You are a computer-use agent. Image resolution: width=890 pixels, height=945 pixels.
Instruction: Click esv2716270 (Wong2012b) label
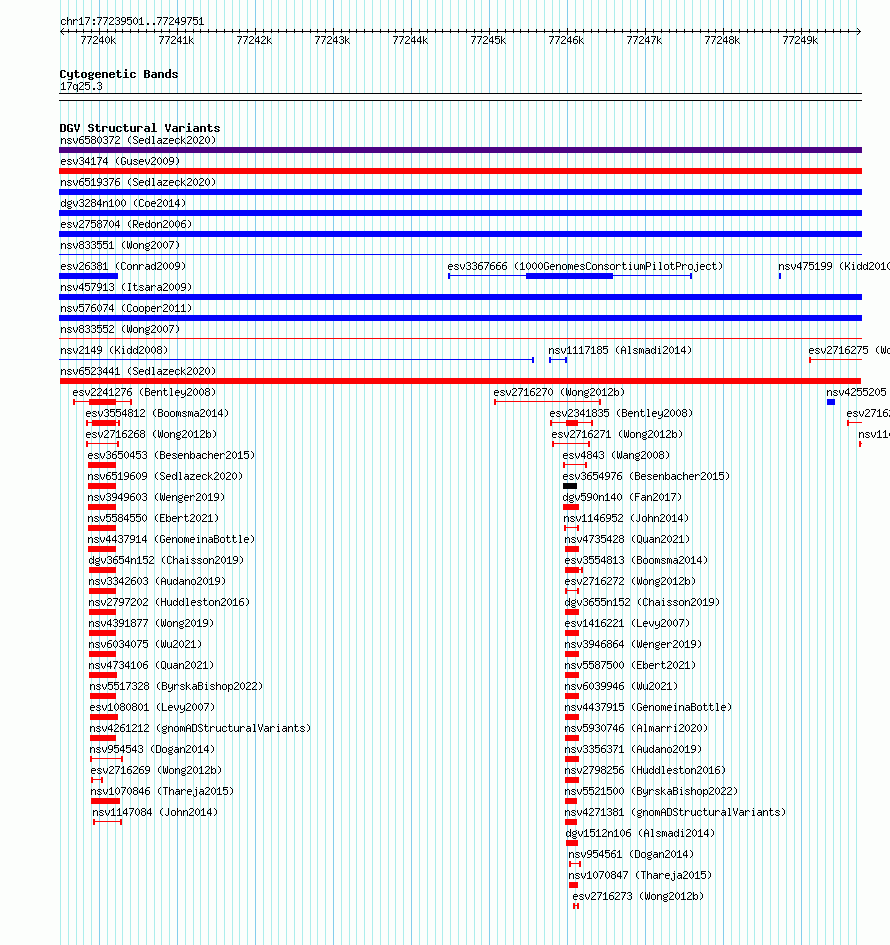(559, 392)
